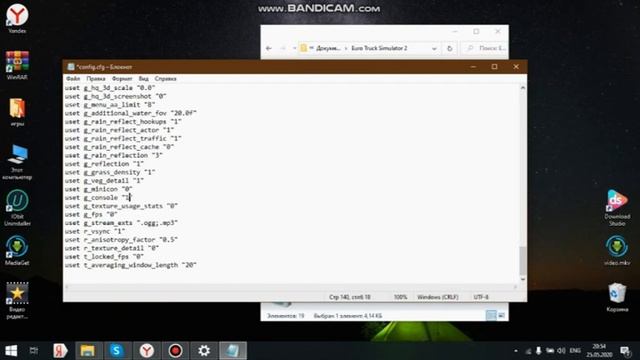Open the Корзина recycle bin

pos(617,298)
